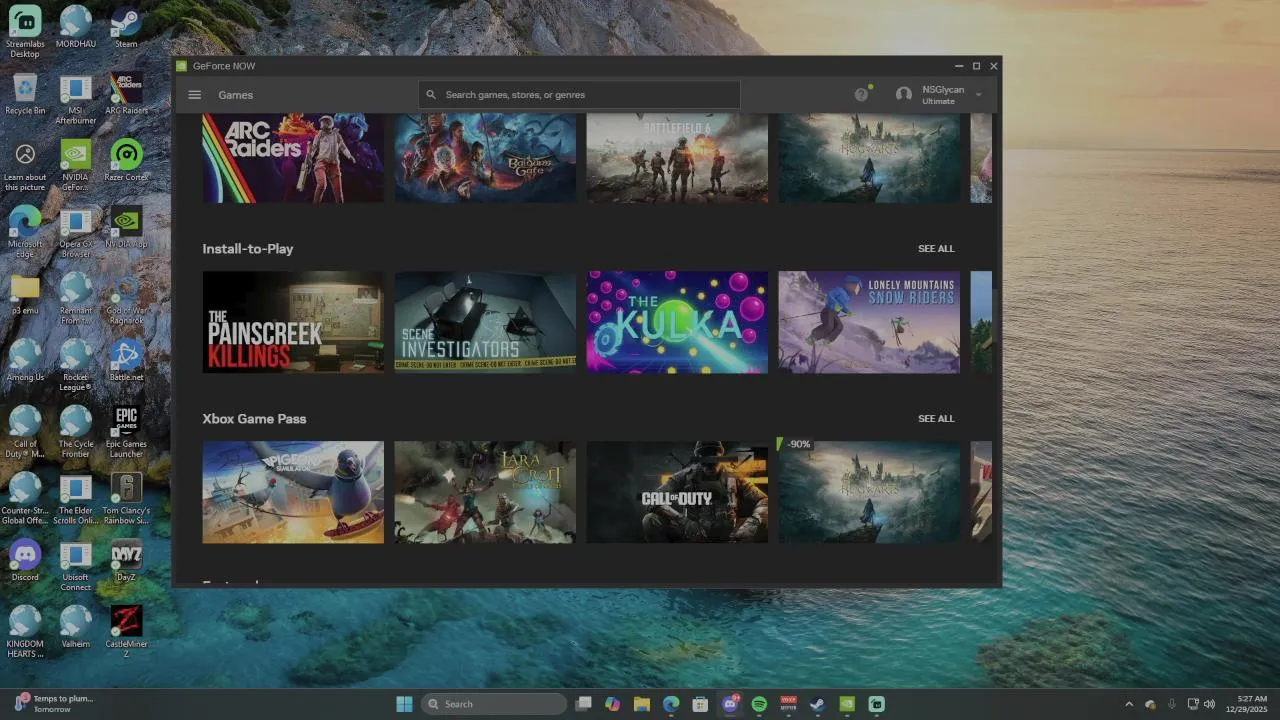Select the Razer Cortex desktop icon

[126, 162]
